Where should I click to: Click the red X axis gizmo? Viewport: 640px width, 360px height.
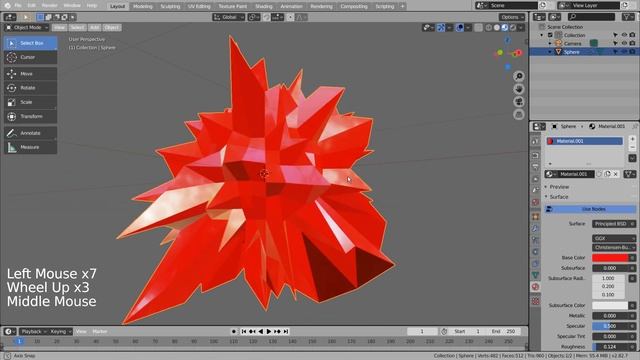point(518,53)
